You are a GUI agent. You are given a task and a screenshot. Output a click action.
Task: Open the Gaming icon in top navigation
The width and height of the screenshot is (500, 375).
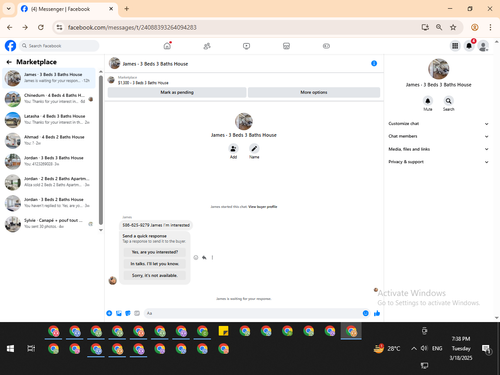pyautogui.click(x=326, y=46)
